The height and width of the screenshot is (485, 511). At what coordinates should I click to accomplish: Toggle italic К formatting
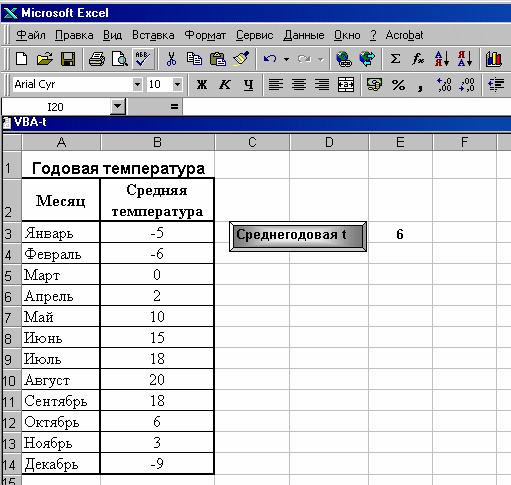tap(225, 85)
